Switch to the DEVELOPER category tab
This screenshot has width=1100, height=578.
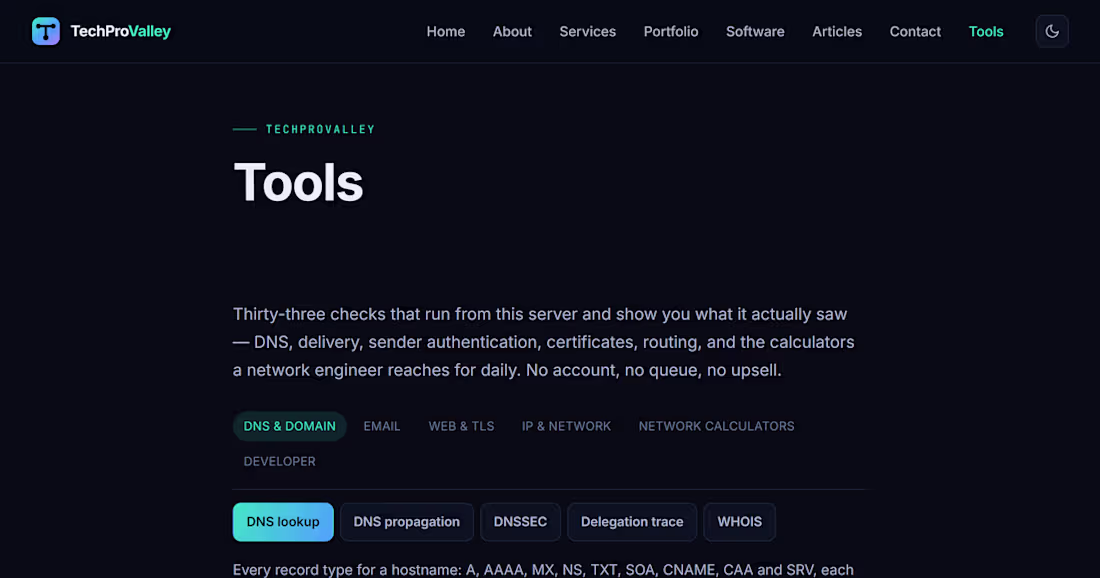click(279, 461)
